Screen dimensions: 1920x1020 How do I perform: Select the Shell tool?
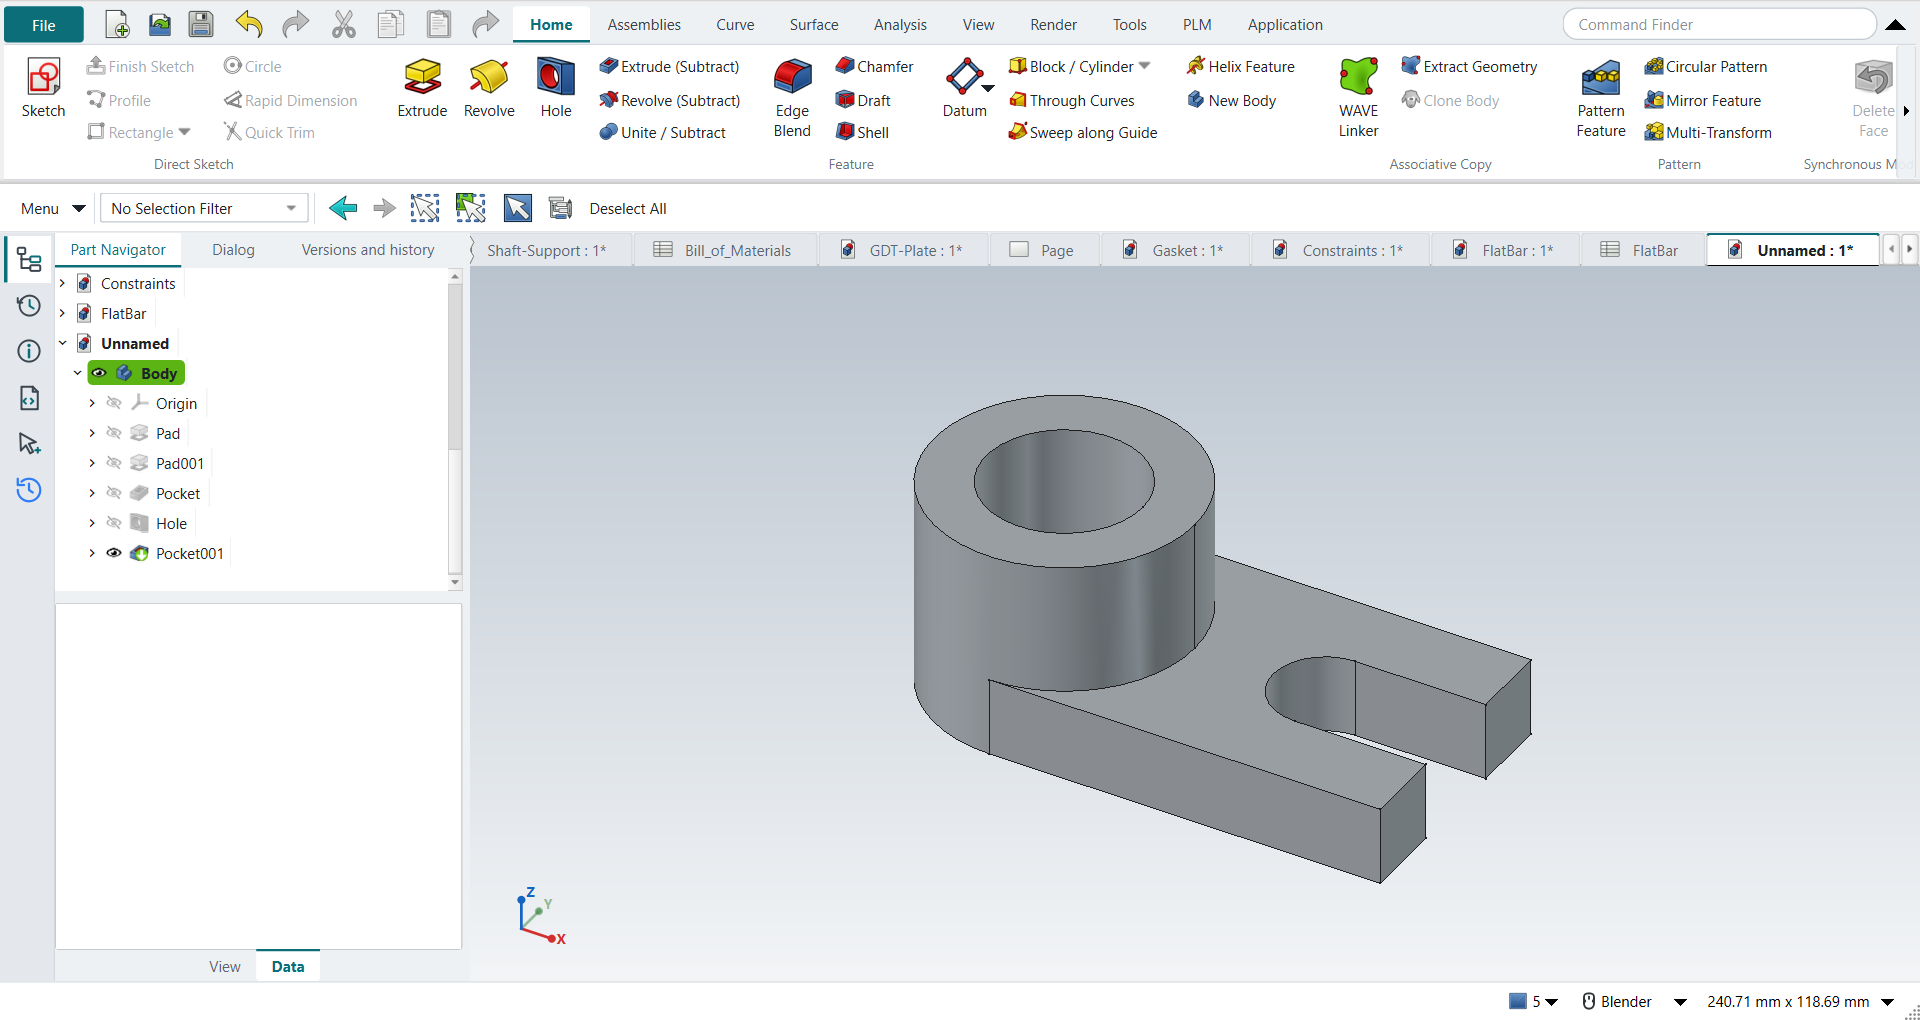[x=862, y=132]
